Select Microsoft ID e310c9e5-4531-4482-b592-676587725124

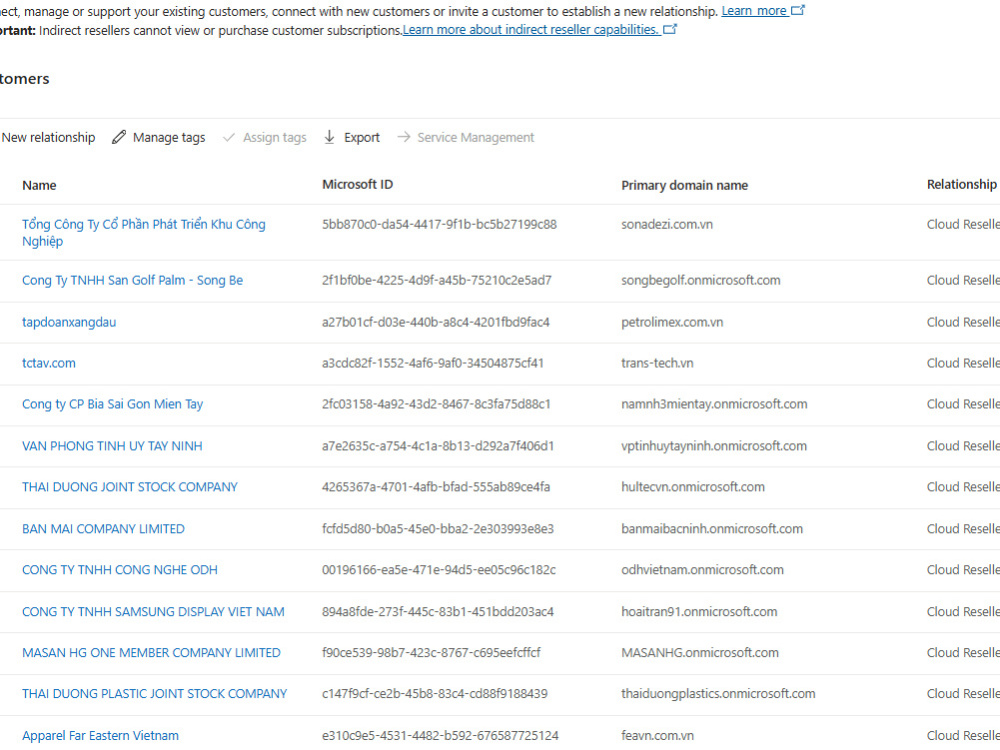pyautogui.click(x=440, y=735)
